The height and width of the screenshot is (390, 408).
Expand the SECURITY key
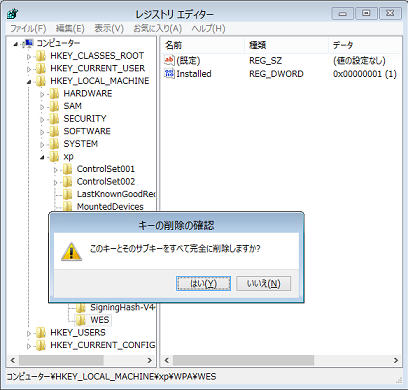[x=42, y=120]
